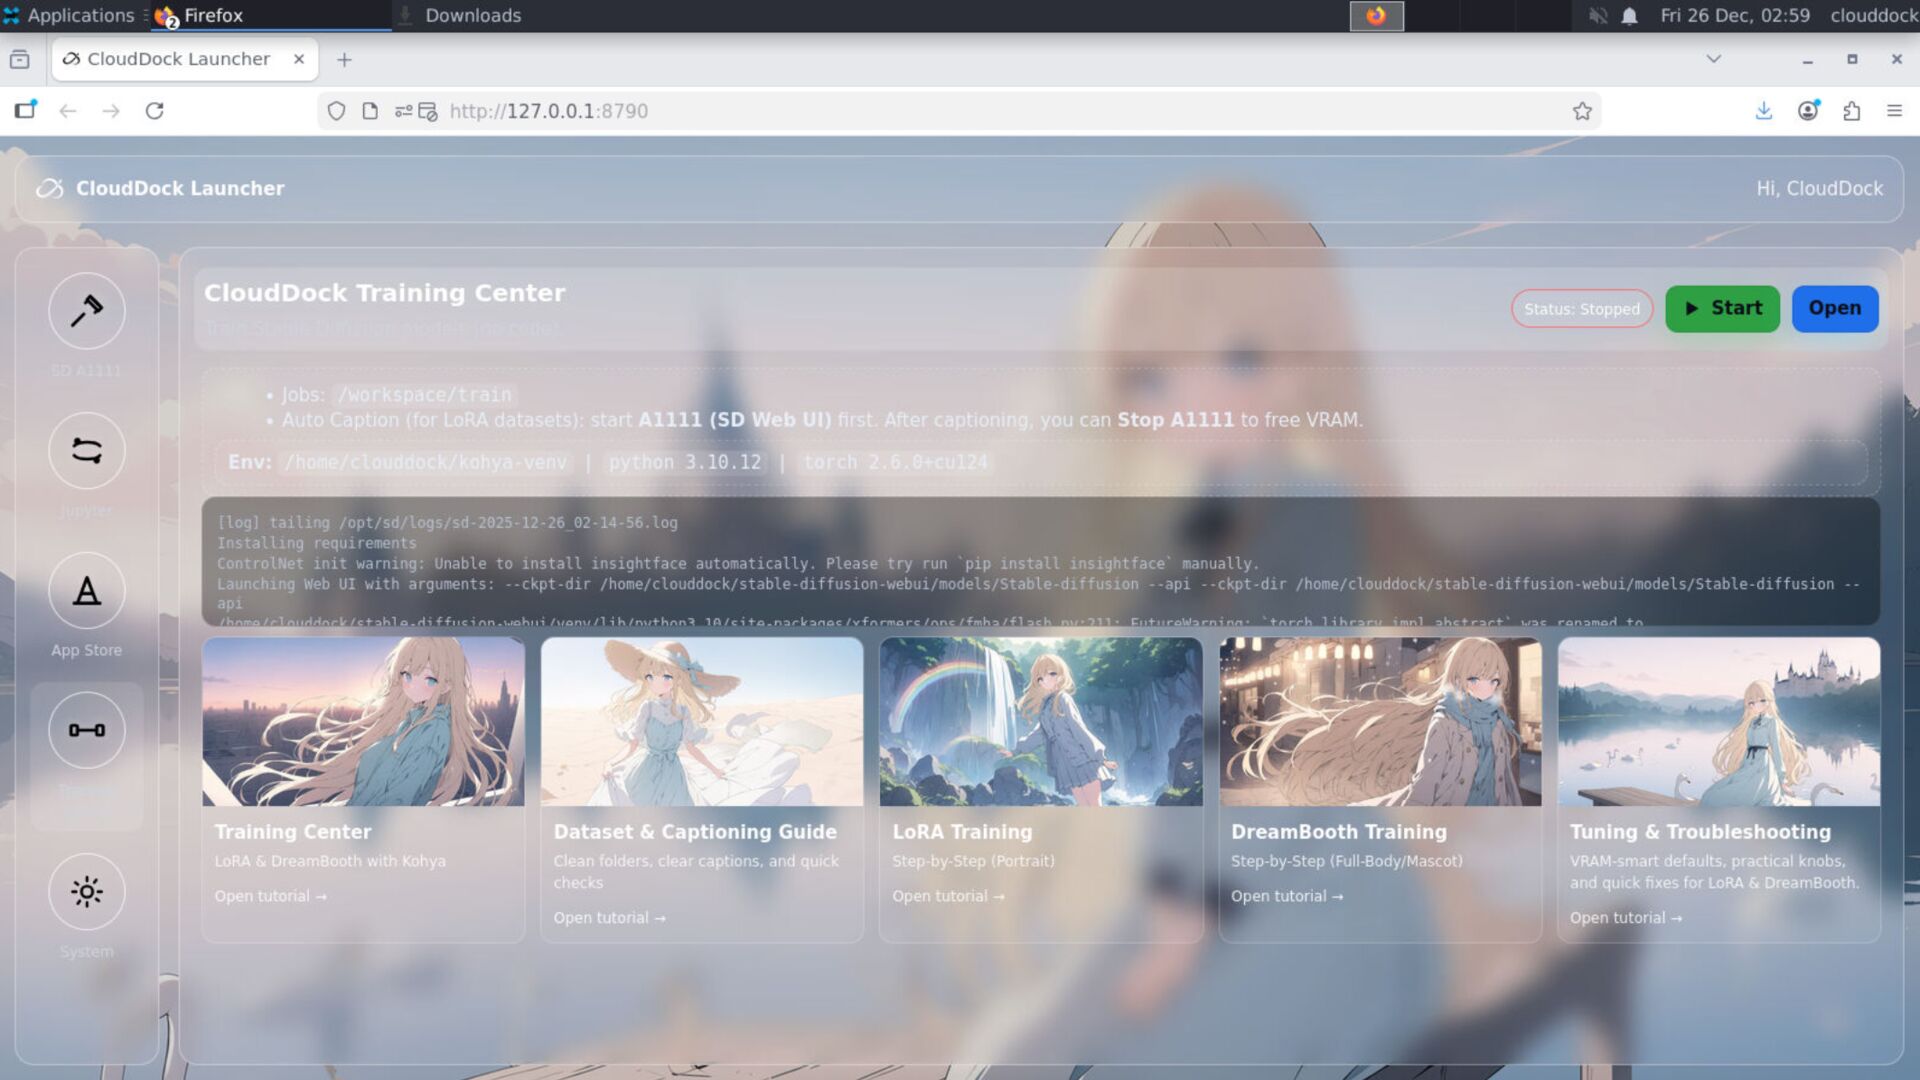Screen dimensions: 1920x1080
Task: Open System settings from the sidebar
Action: pos(86,891)
